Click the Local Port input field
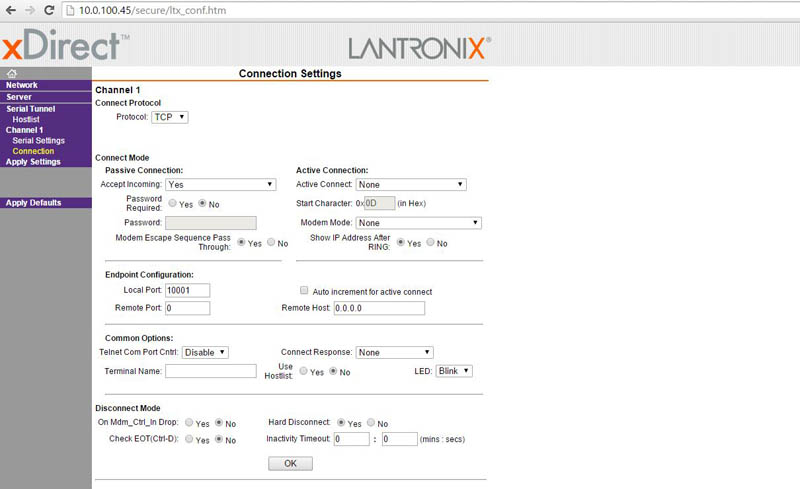This screenshot has width=800, height=489. tap(187, 290)
